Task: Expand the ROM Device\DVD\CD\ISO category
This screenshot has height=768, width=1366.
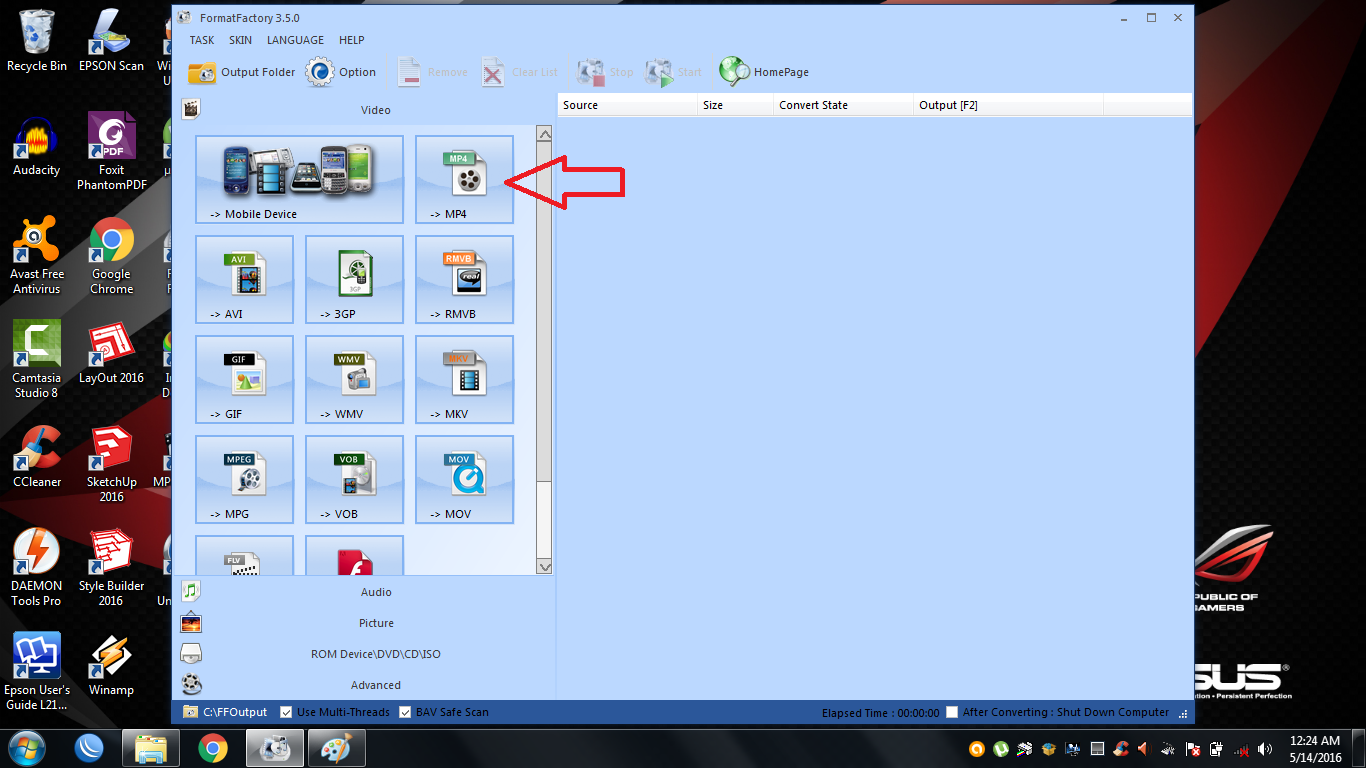Action: pos(364,654)
